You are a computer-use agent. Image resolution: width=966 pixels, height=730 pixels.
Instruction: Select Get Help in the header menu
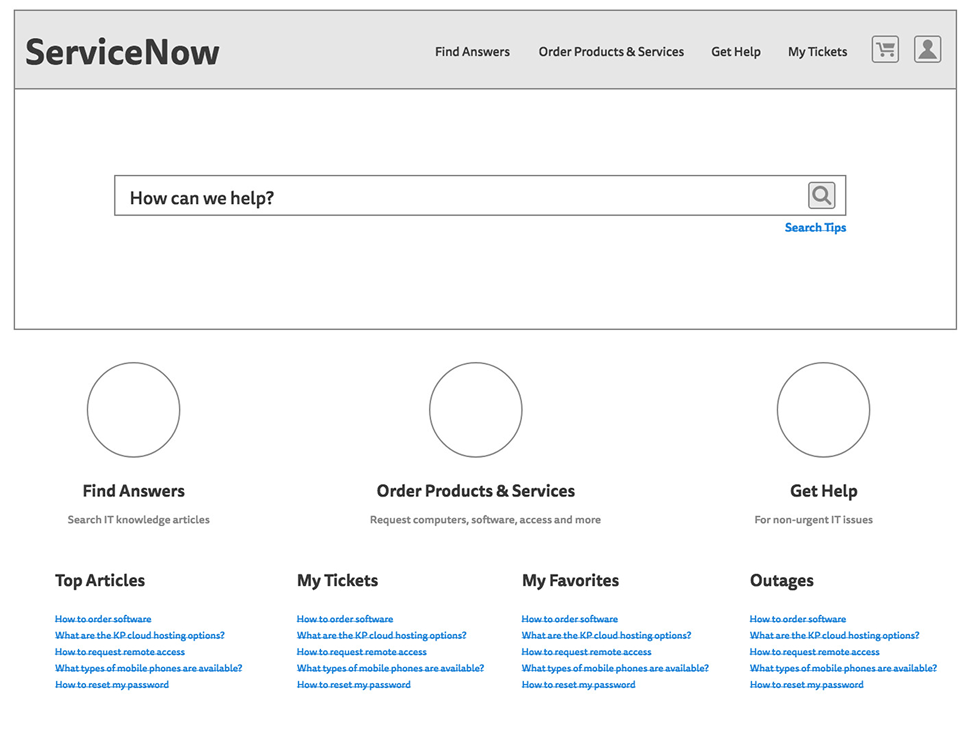735,52
